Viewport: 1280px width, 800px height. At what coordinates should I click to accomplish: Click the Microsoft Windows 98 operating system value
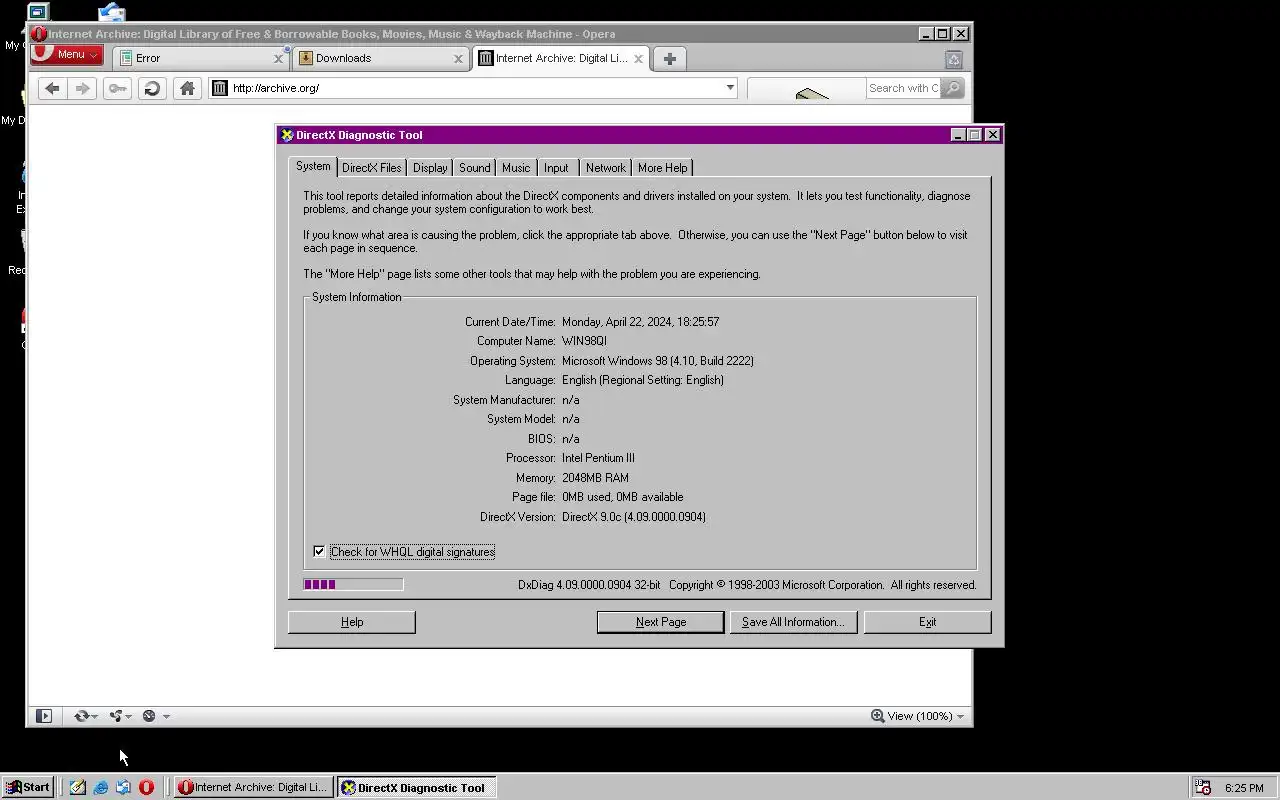click(x=658, y=361)
